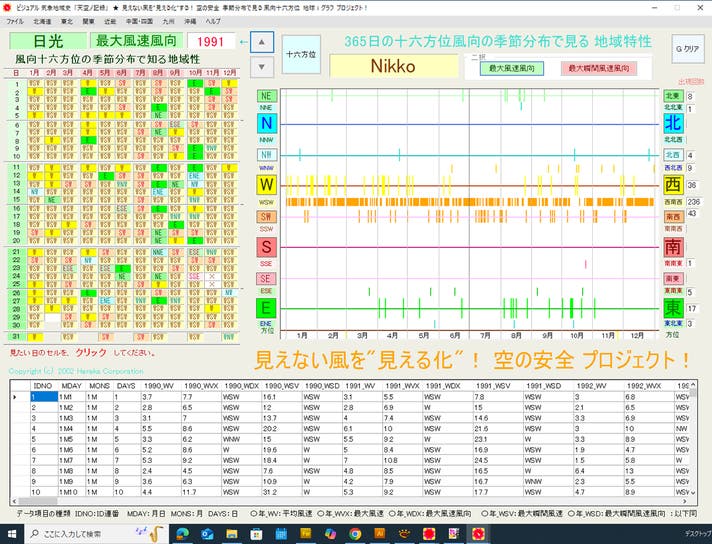Click the 1991 year field
Image resolution: width=712 pixels, height=544 pixels.
click(x=211, y=41)
